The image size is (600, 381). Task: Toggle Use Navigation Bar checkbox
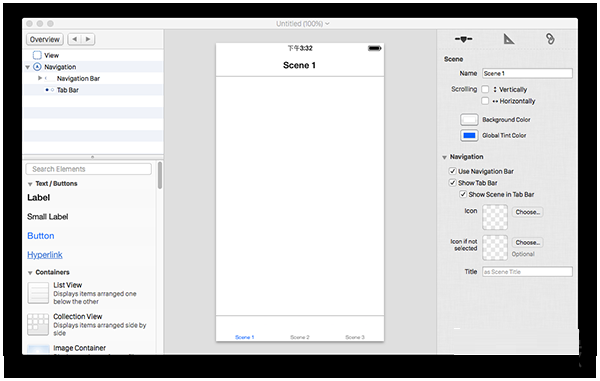[x=452, y=171]
